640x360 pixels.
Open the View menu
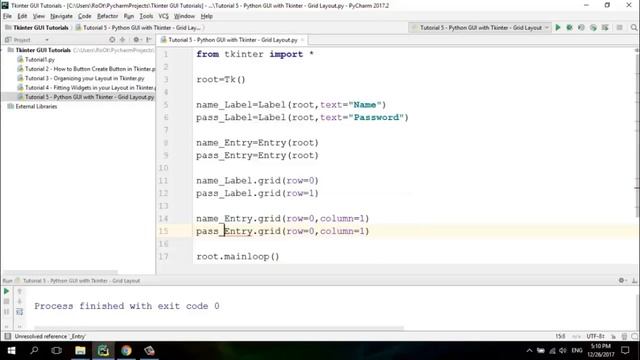pyautogui.click(x=39, y=16)
